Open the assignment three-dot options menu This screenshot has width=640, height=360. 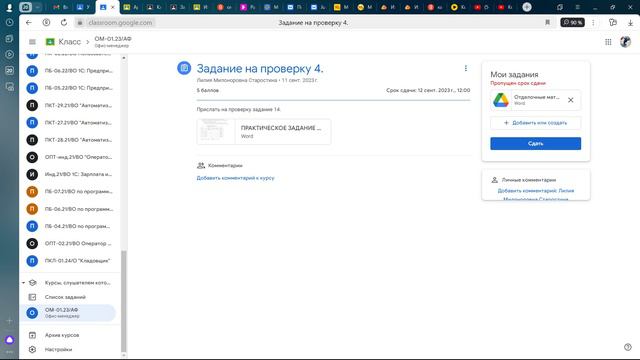pyautogui.click(x=466, y=68)
